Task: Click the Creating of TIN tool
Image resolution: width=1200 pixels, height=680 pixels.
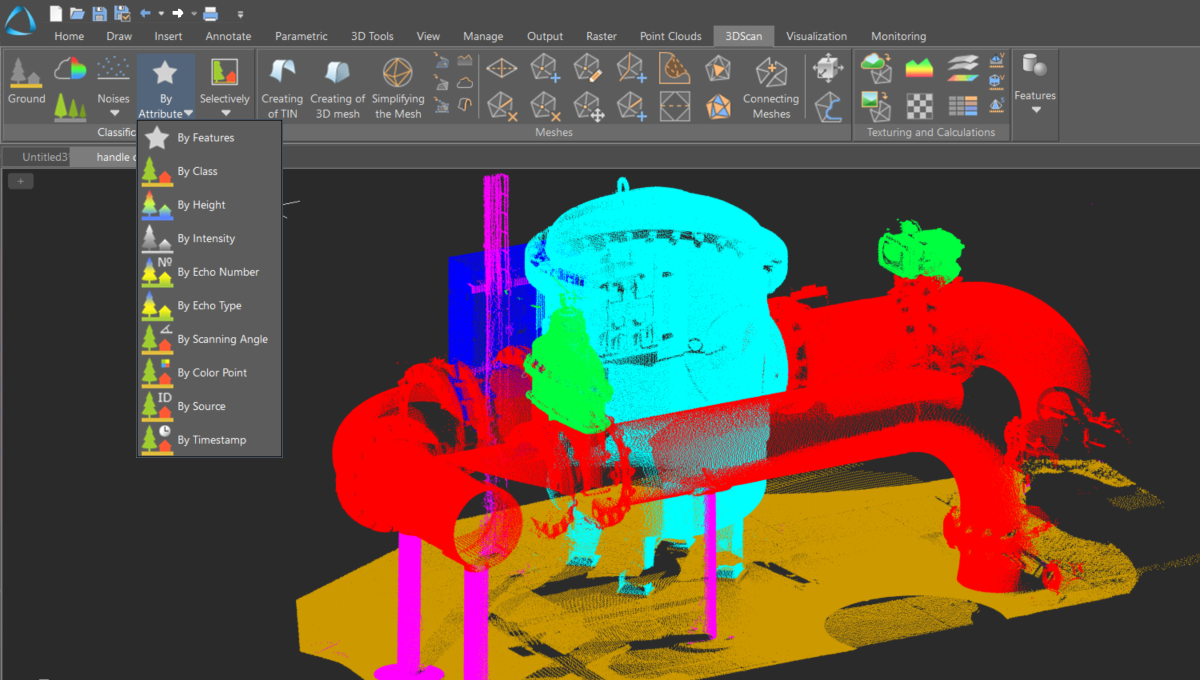Action: (x=281, y=86)
